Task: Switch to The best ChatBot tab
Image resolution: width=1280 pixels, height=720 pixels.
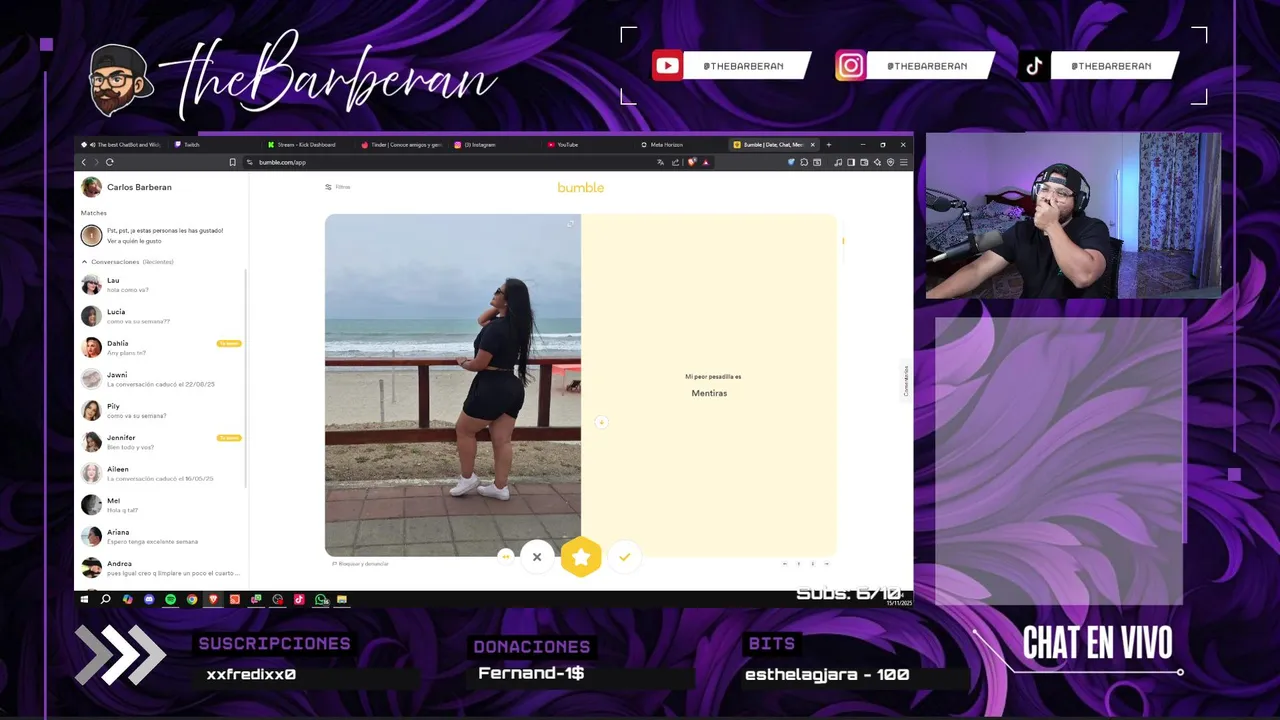Action: coord(122,144)
